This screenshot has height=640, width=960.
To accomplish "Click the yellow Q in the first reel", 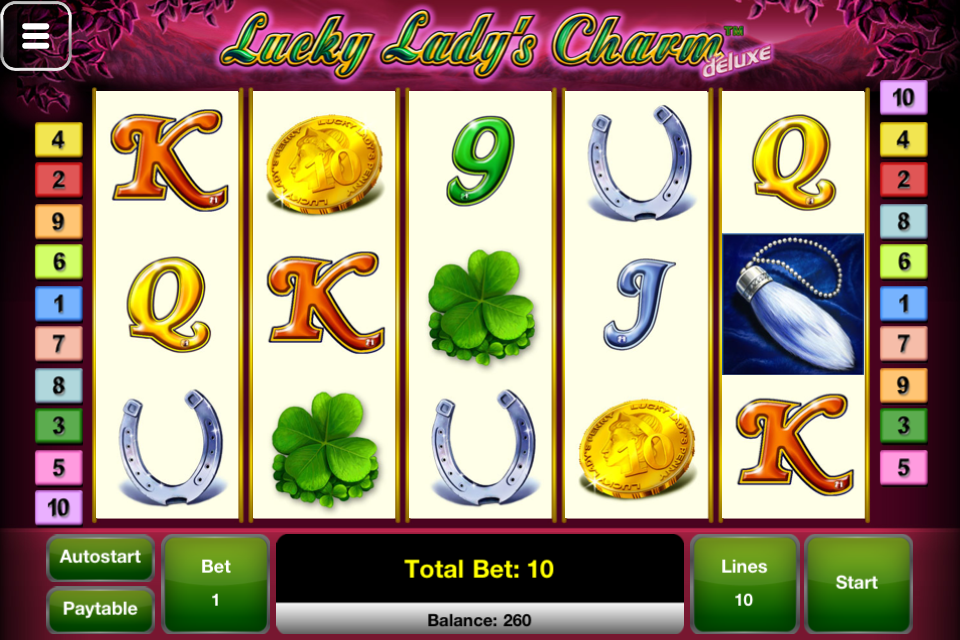I will (168, 304).
